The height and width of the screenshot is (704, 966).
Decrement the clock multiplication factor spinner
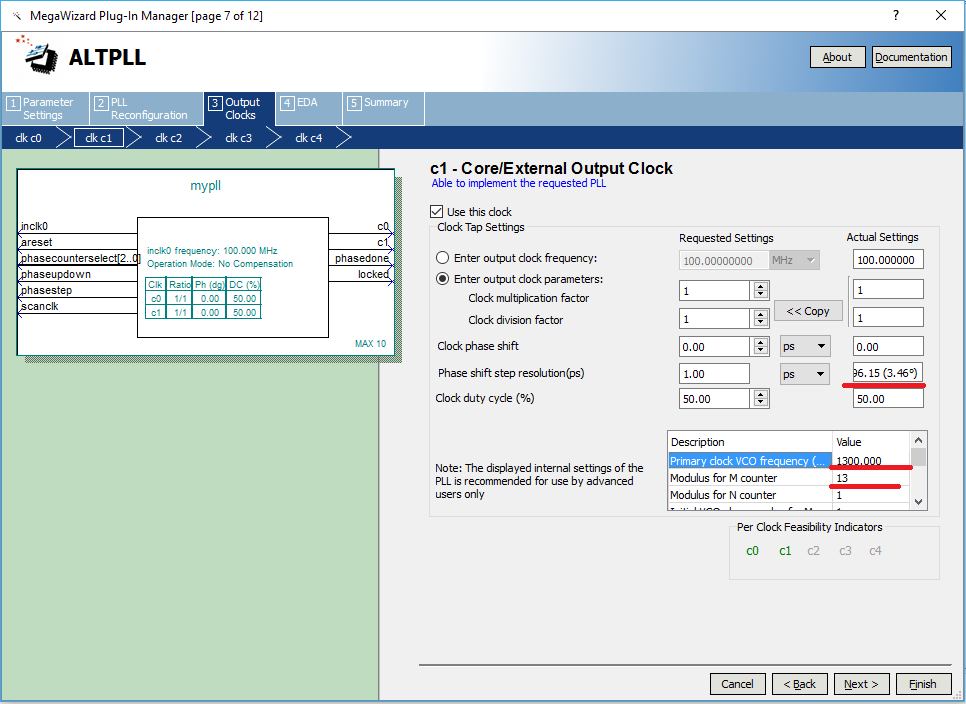click(761, 294)
